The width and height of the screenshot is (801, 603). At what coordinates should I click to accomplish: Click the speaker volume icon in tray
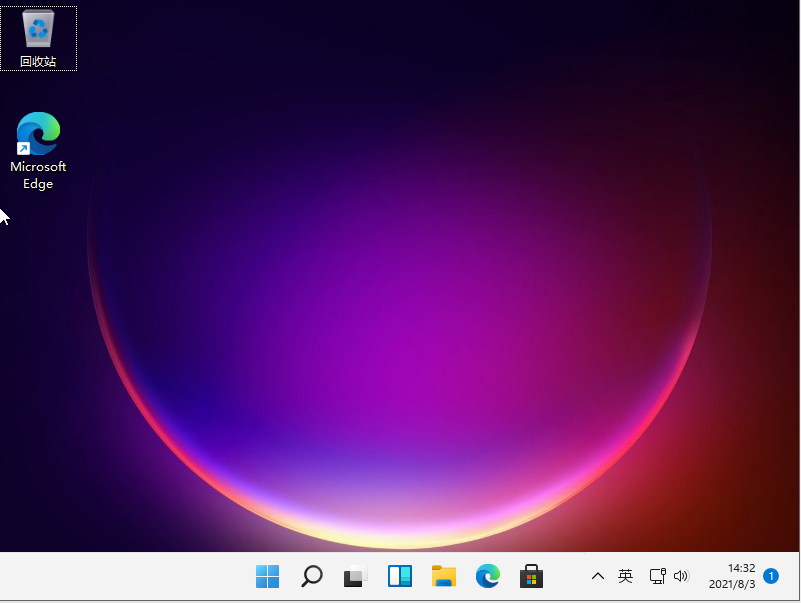(x=682, y=576)
